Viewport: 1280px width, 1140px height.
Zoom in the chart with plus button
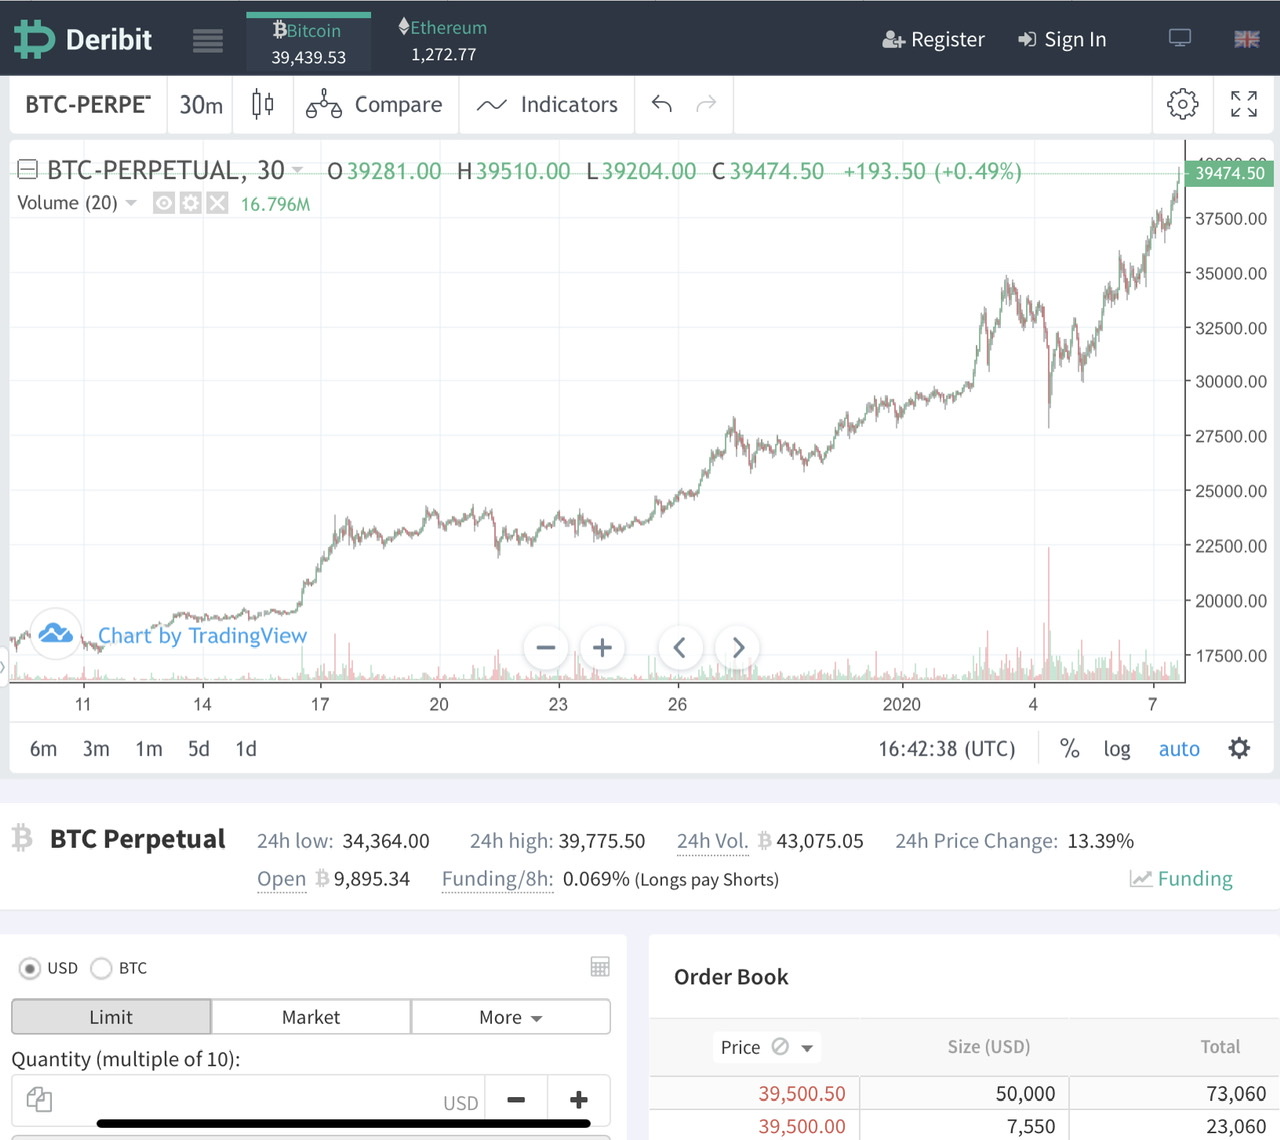[x=602, y=648]
